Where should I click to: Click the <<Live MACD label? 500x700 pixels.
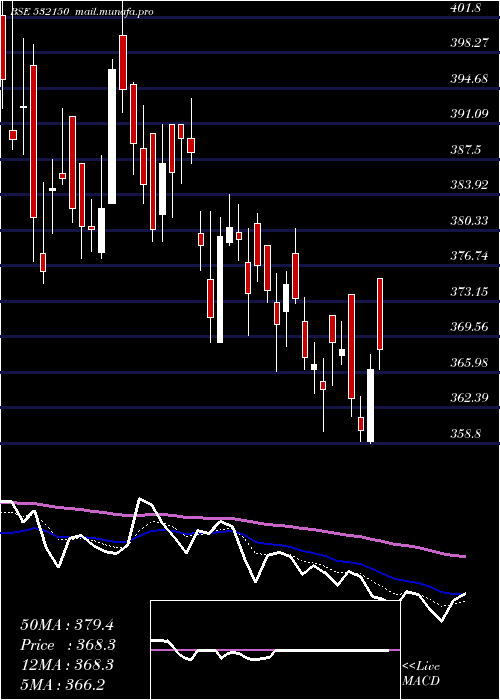(421, 674)
